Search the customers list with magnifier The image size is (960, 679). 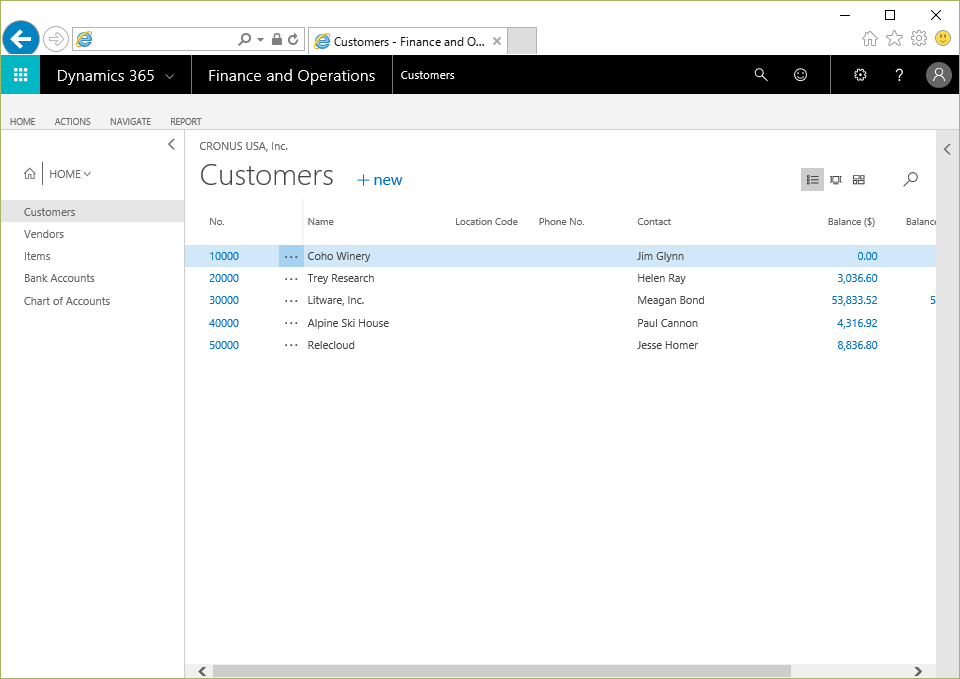coord(910,179)
